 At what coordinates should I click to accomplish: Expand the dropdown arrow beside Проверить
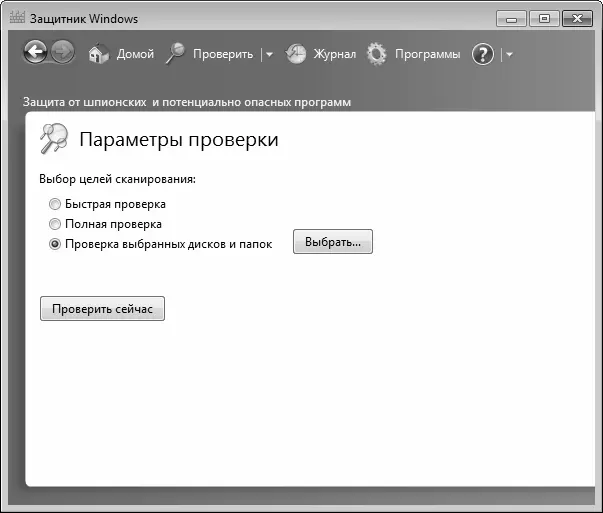[x=269, y=55]
